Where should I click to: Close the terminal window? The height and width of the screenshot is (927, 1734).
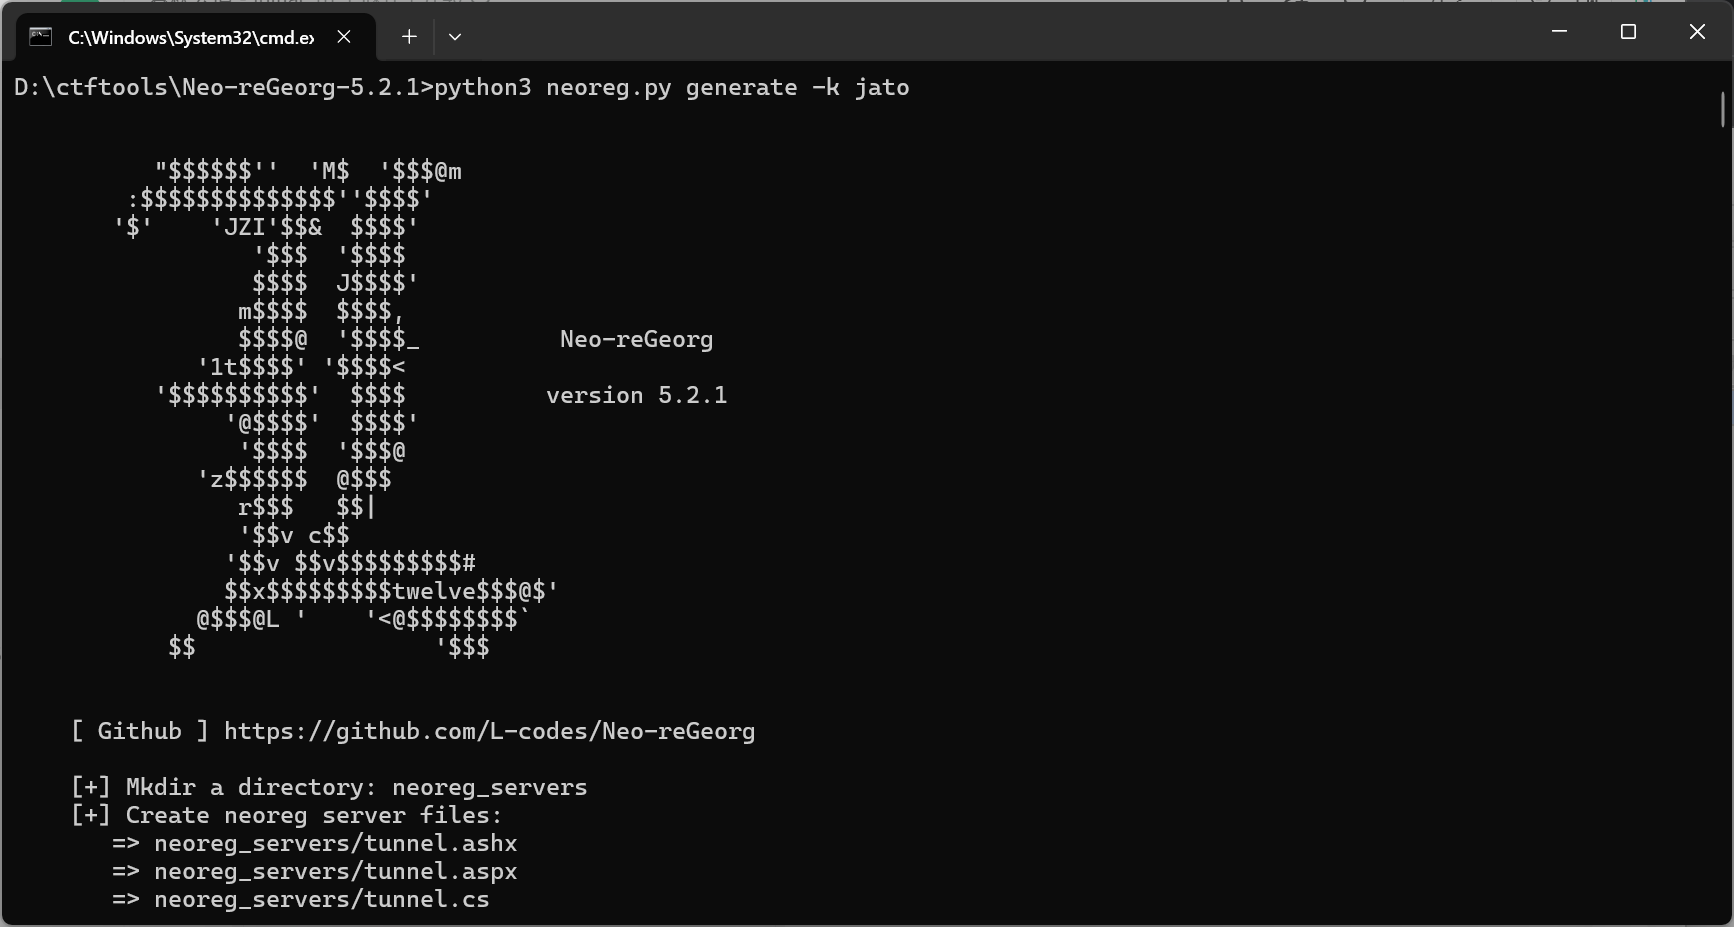pos(1697,32)
